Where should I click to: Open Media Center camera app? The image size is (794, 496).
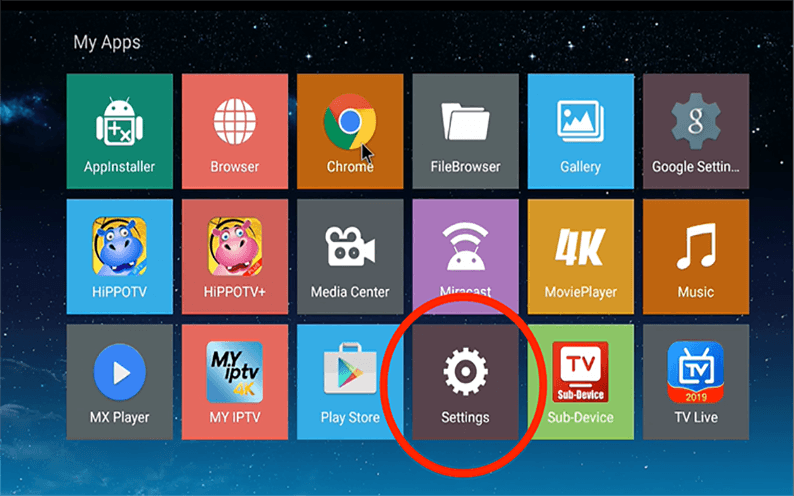[350, 257]
